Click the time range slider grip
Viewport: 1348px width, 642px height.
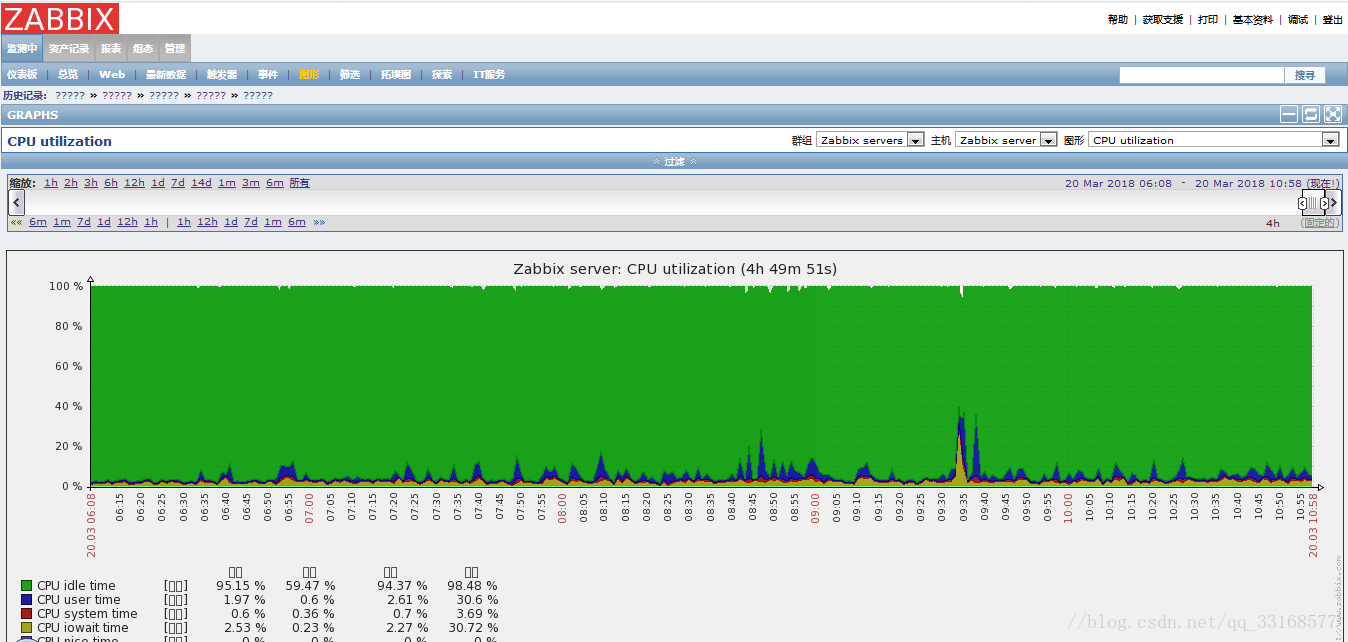(x=1314, y=203)
